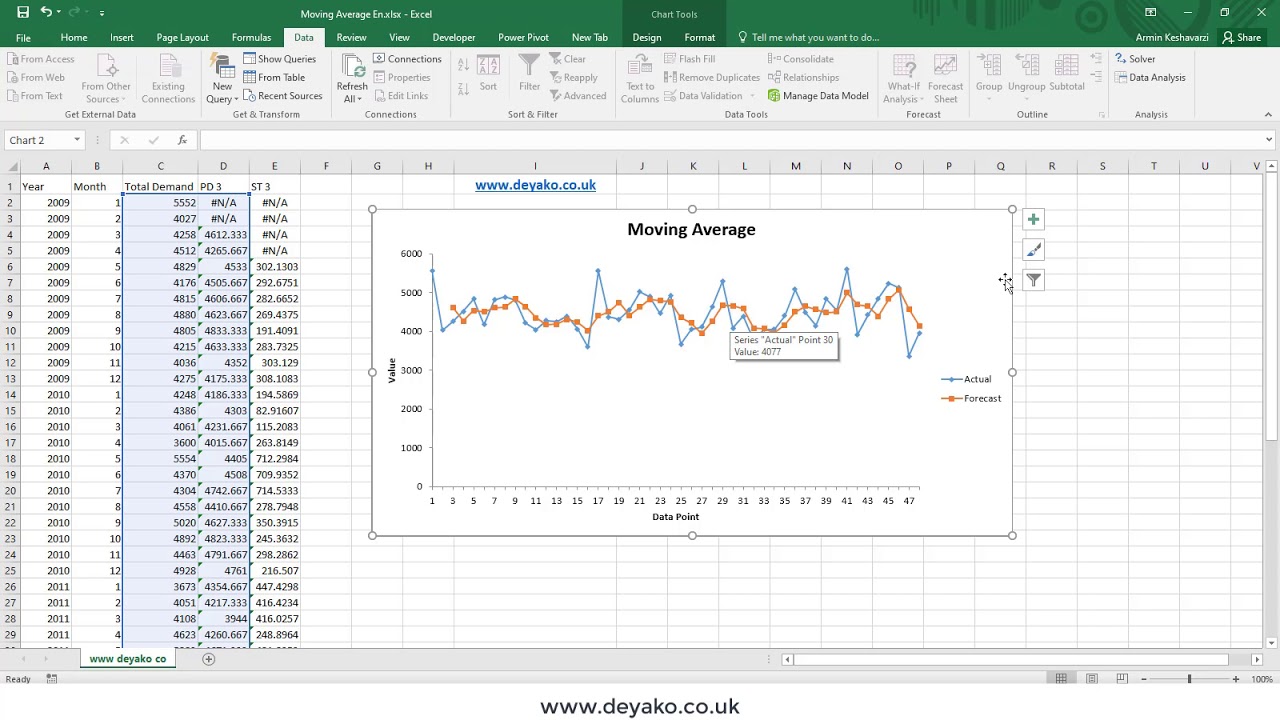Switch to the Insert tab

point(122,38)
